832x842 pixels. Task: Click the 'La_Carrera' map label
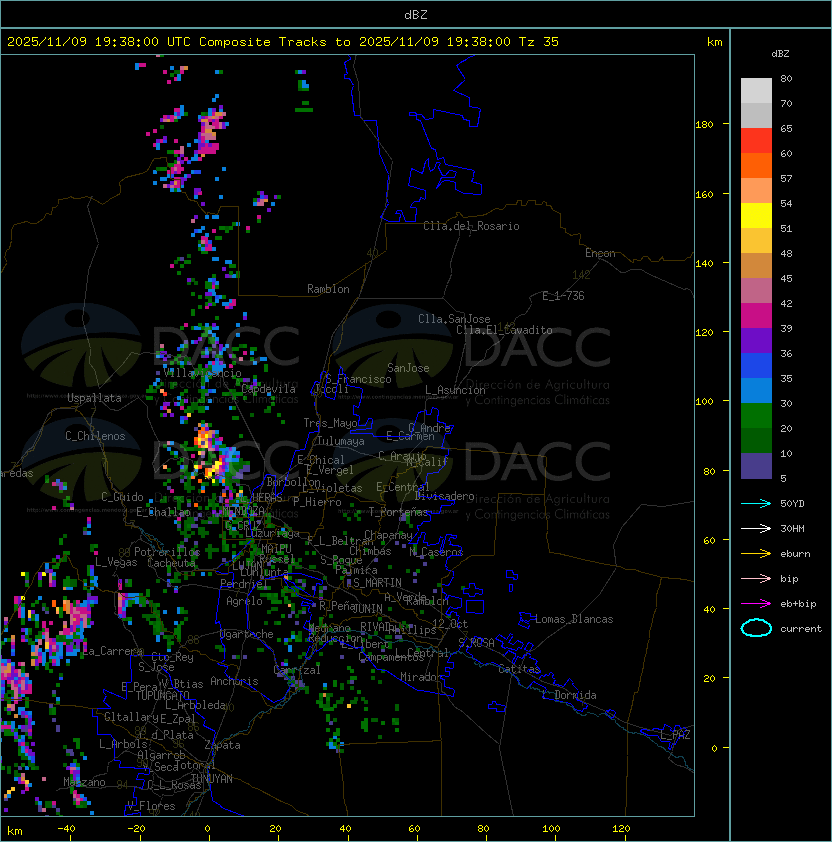[x=113, y=651]
